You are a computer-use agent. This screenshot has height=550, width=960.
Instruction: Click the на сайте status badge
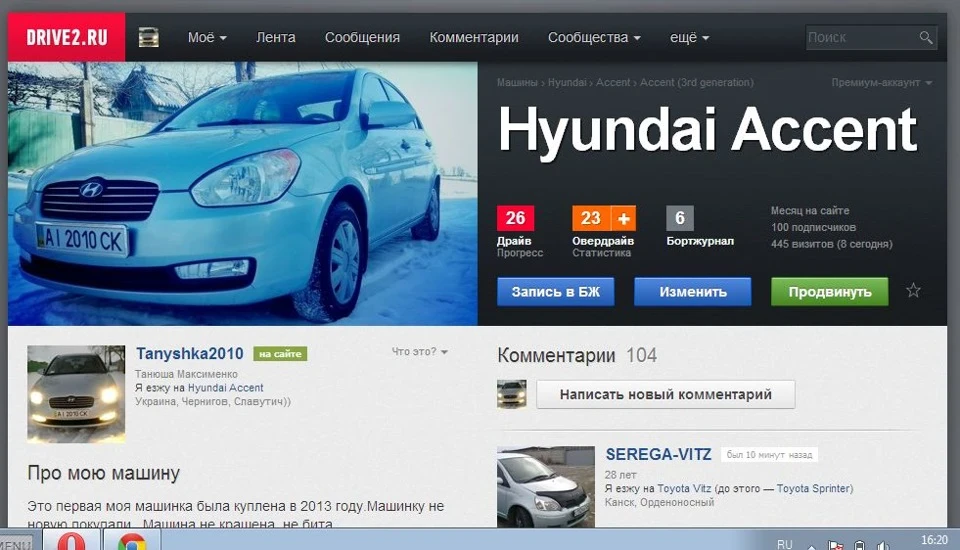click(x=280, y=354)
